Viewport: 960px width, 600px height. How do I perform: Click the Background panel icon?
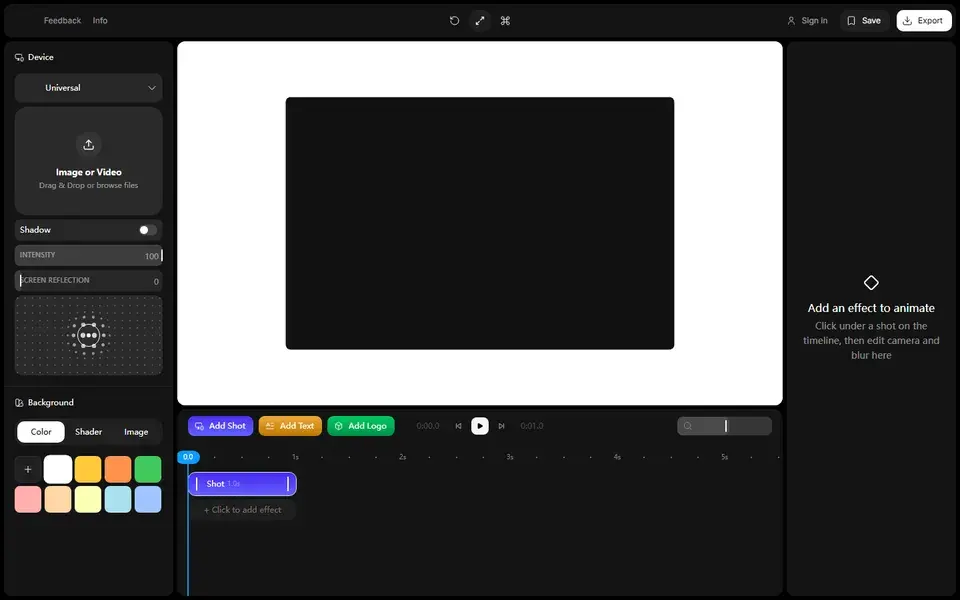click(x=19, y=403)
